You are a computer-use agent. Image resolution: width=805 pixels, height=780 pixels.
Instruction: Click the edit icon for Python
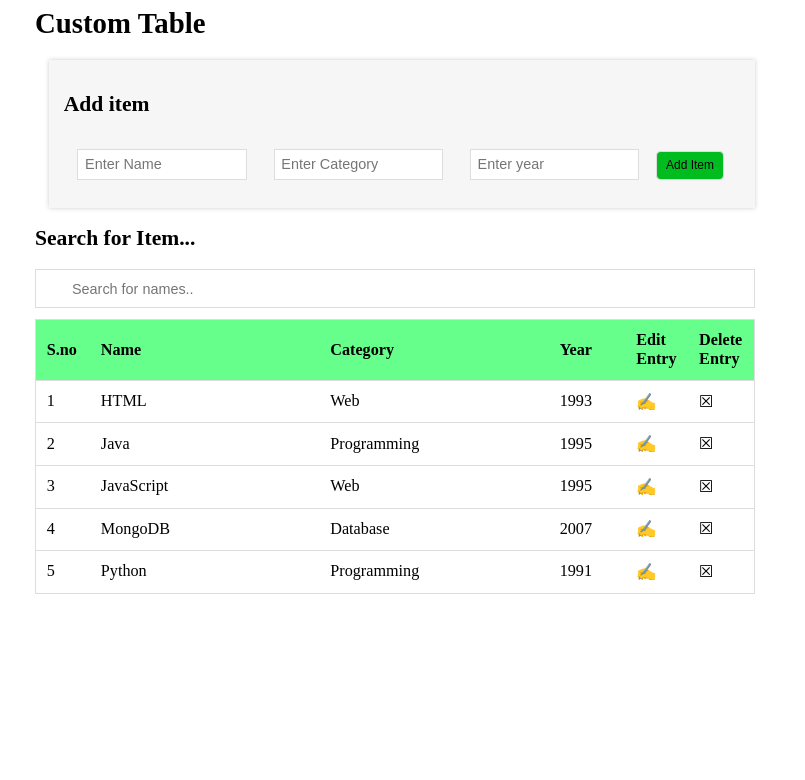(646, 572)
